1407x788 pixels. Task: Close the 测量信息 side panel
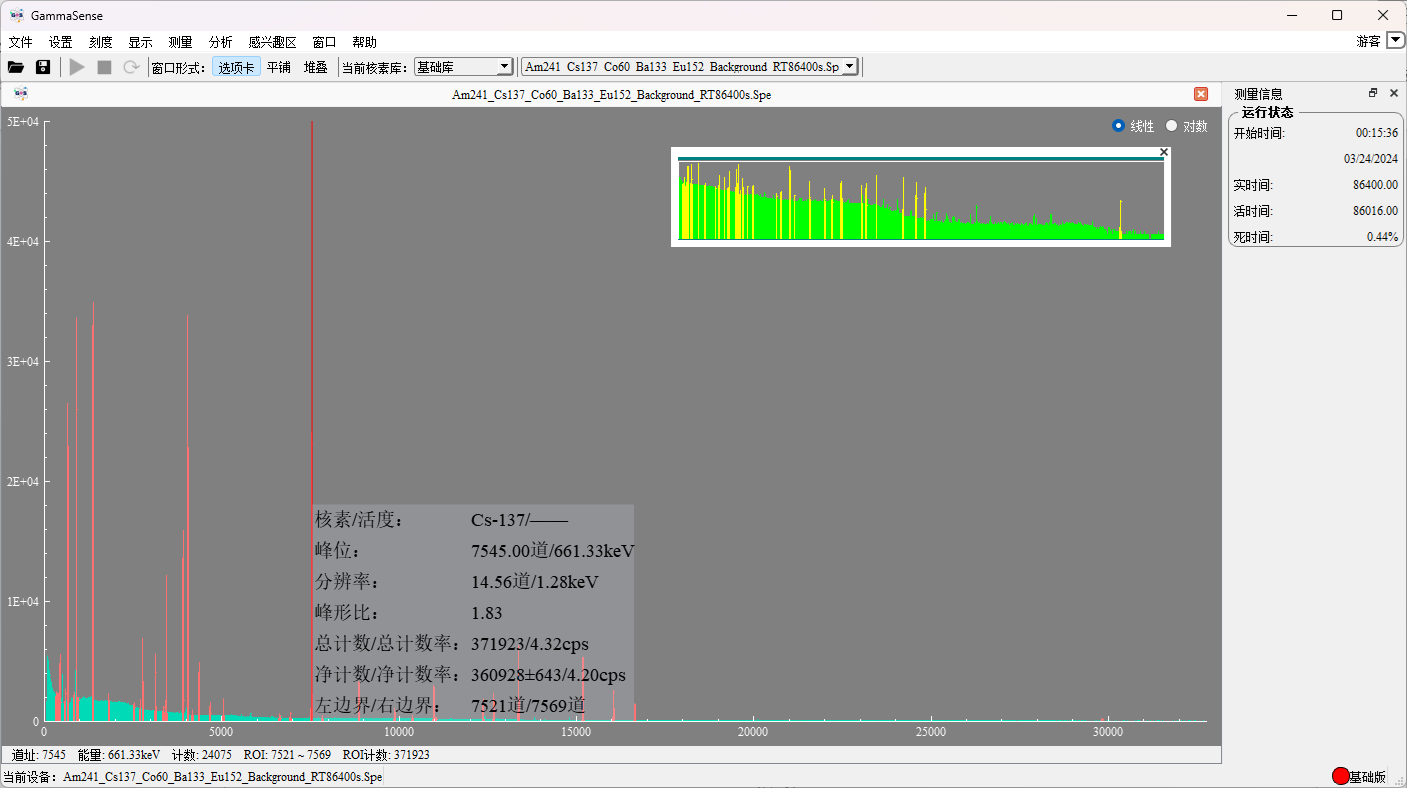[x=1393, y=93]
